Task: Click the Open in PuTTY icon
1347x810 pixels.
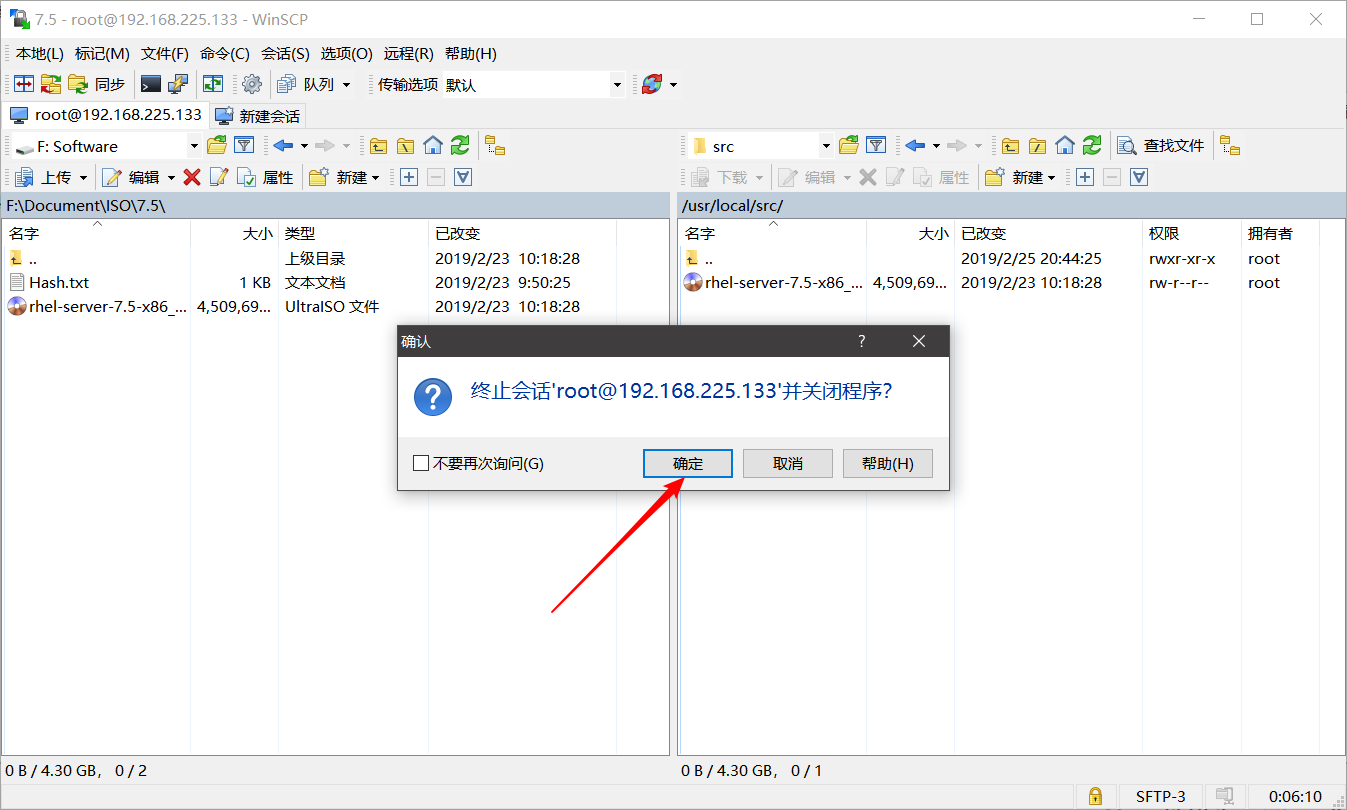Action: coord(177,84)
